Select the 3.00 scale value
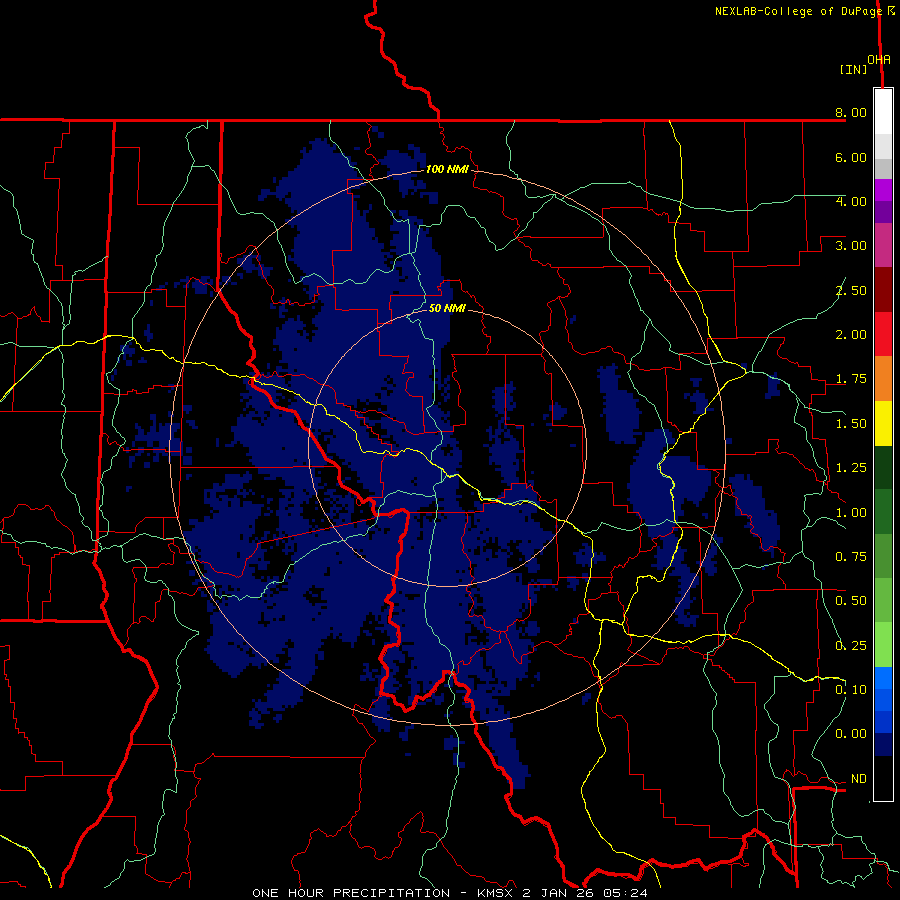This screenshot has height=900, width=900. (x=851, y=246)
